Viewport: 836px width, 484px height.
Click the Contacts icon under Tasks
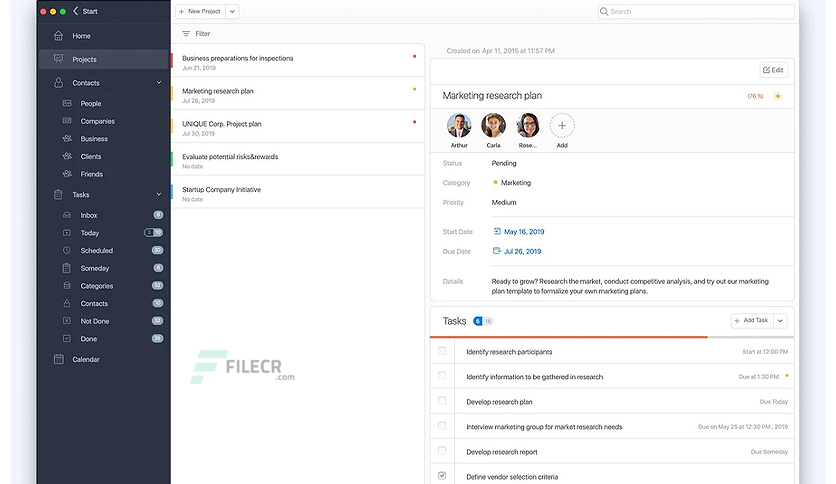(67, 303)
